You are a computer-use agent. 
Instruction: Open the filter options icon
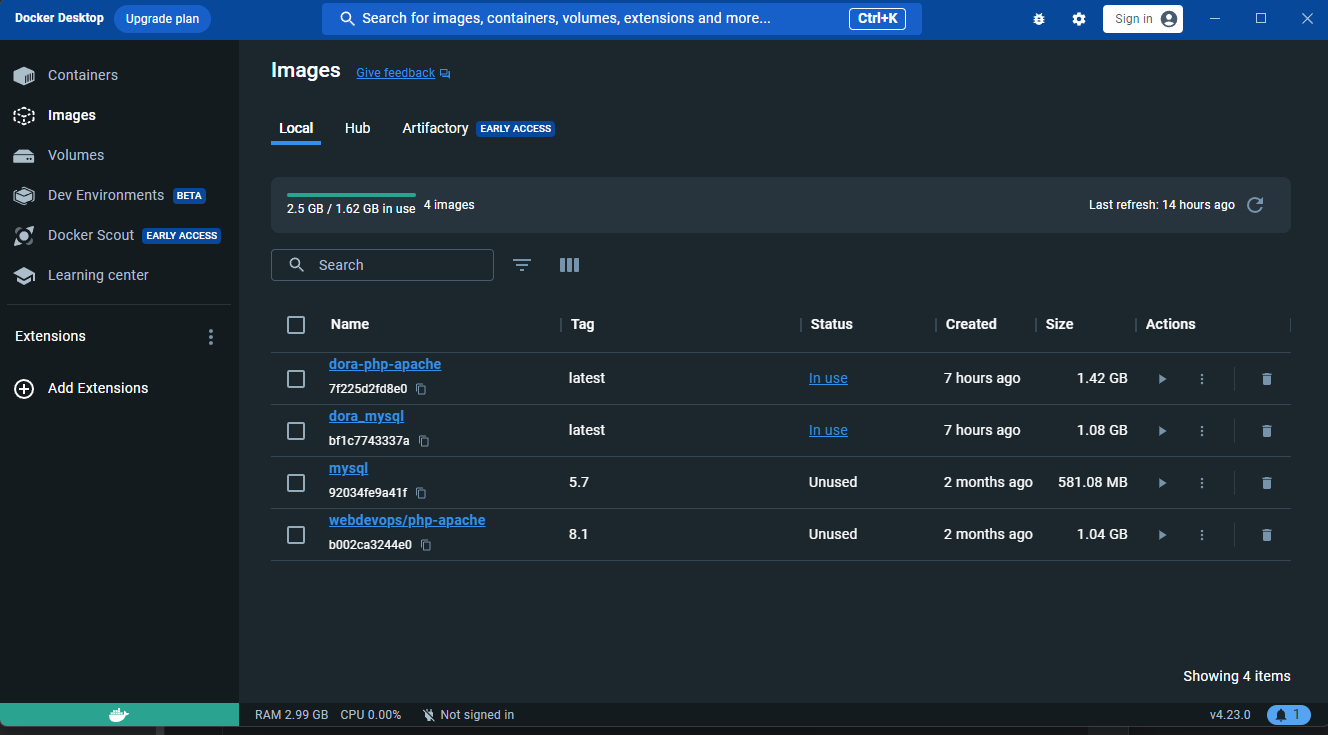(x=522, y=265)
